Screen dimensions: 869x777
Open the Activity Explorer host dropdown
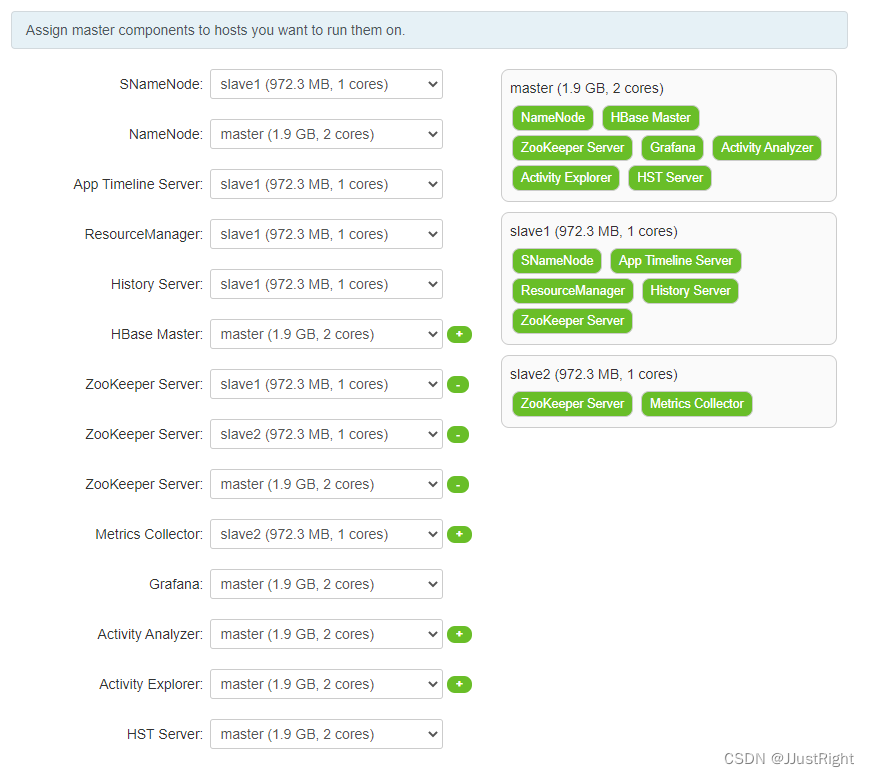[326, 684]
